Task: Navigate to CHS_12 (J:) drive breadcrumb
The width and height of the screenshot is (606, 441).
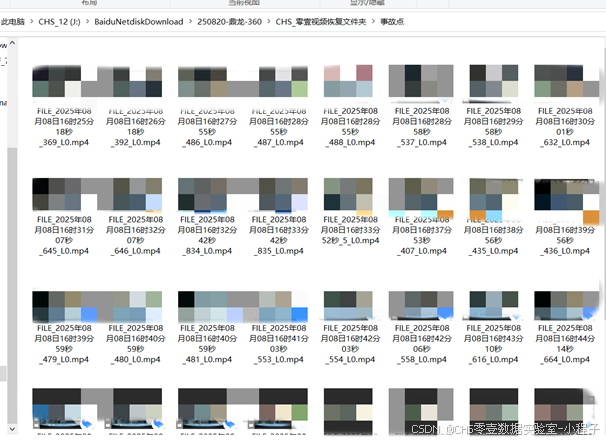Action: point(59,22)
